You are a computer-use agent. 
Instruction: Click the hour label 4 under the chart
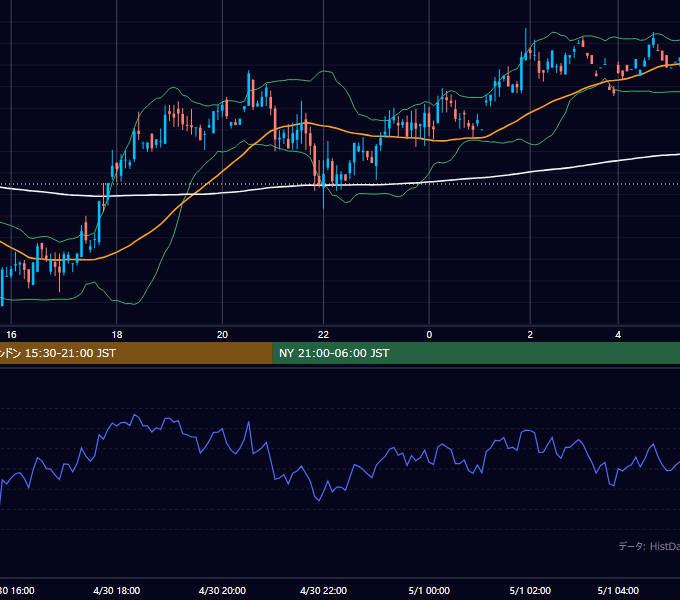click(618, 335)
